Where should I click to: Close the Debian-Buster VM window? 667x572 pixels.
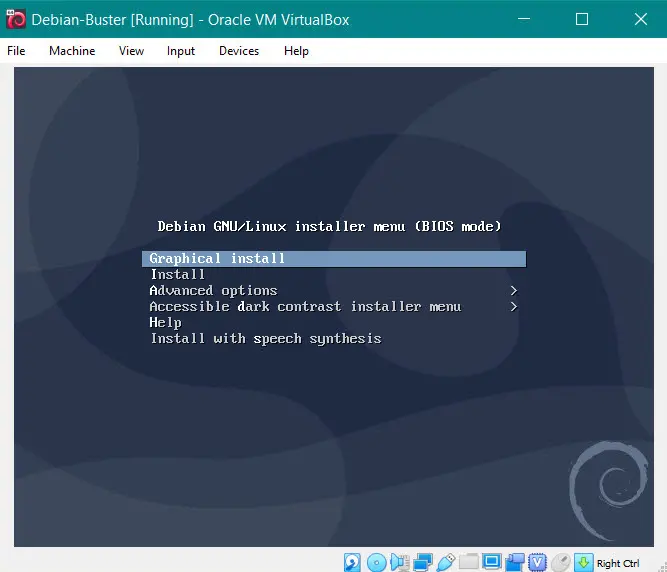641,19
